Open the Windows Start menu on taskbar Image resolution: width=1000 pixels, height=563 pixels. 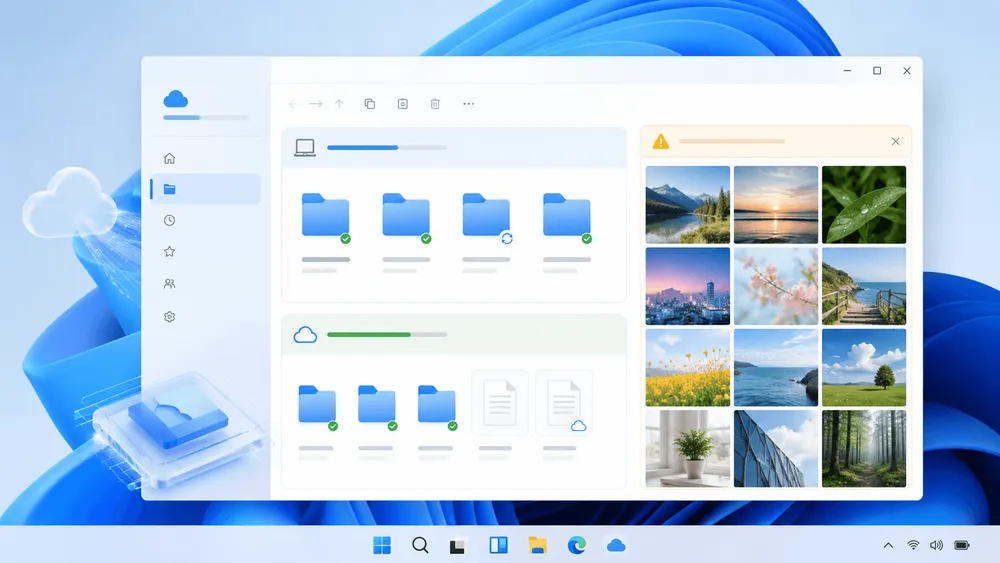382,545
